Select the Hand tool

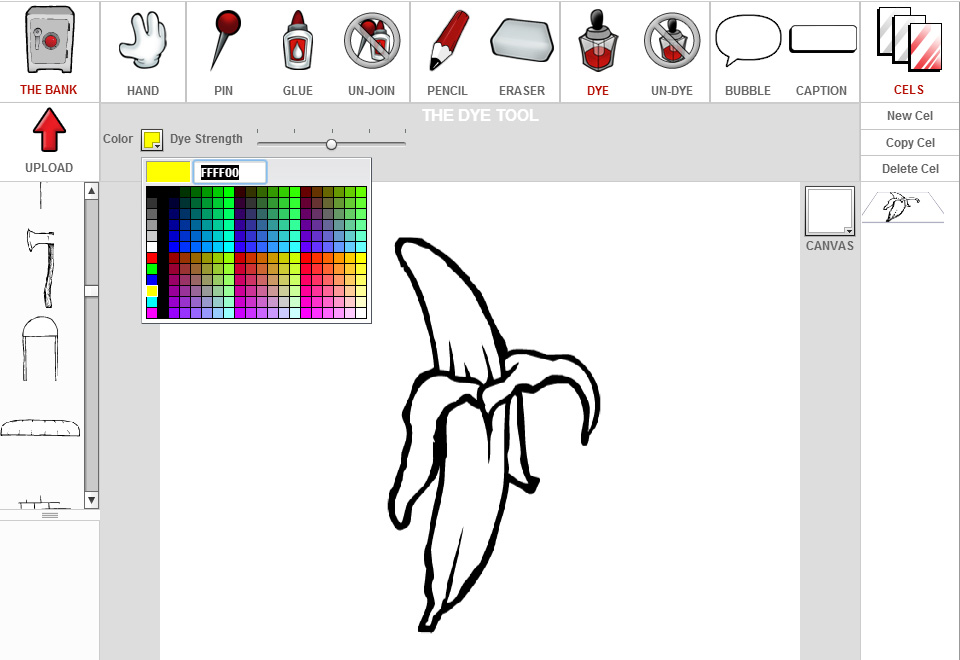143,40
